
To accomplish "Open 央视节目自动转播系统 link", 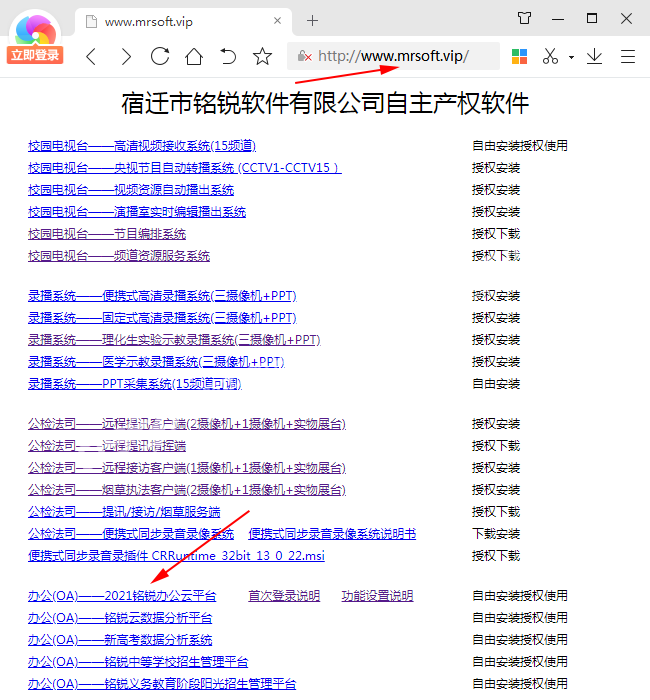I will click(x=184, y=168).
